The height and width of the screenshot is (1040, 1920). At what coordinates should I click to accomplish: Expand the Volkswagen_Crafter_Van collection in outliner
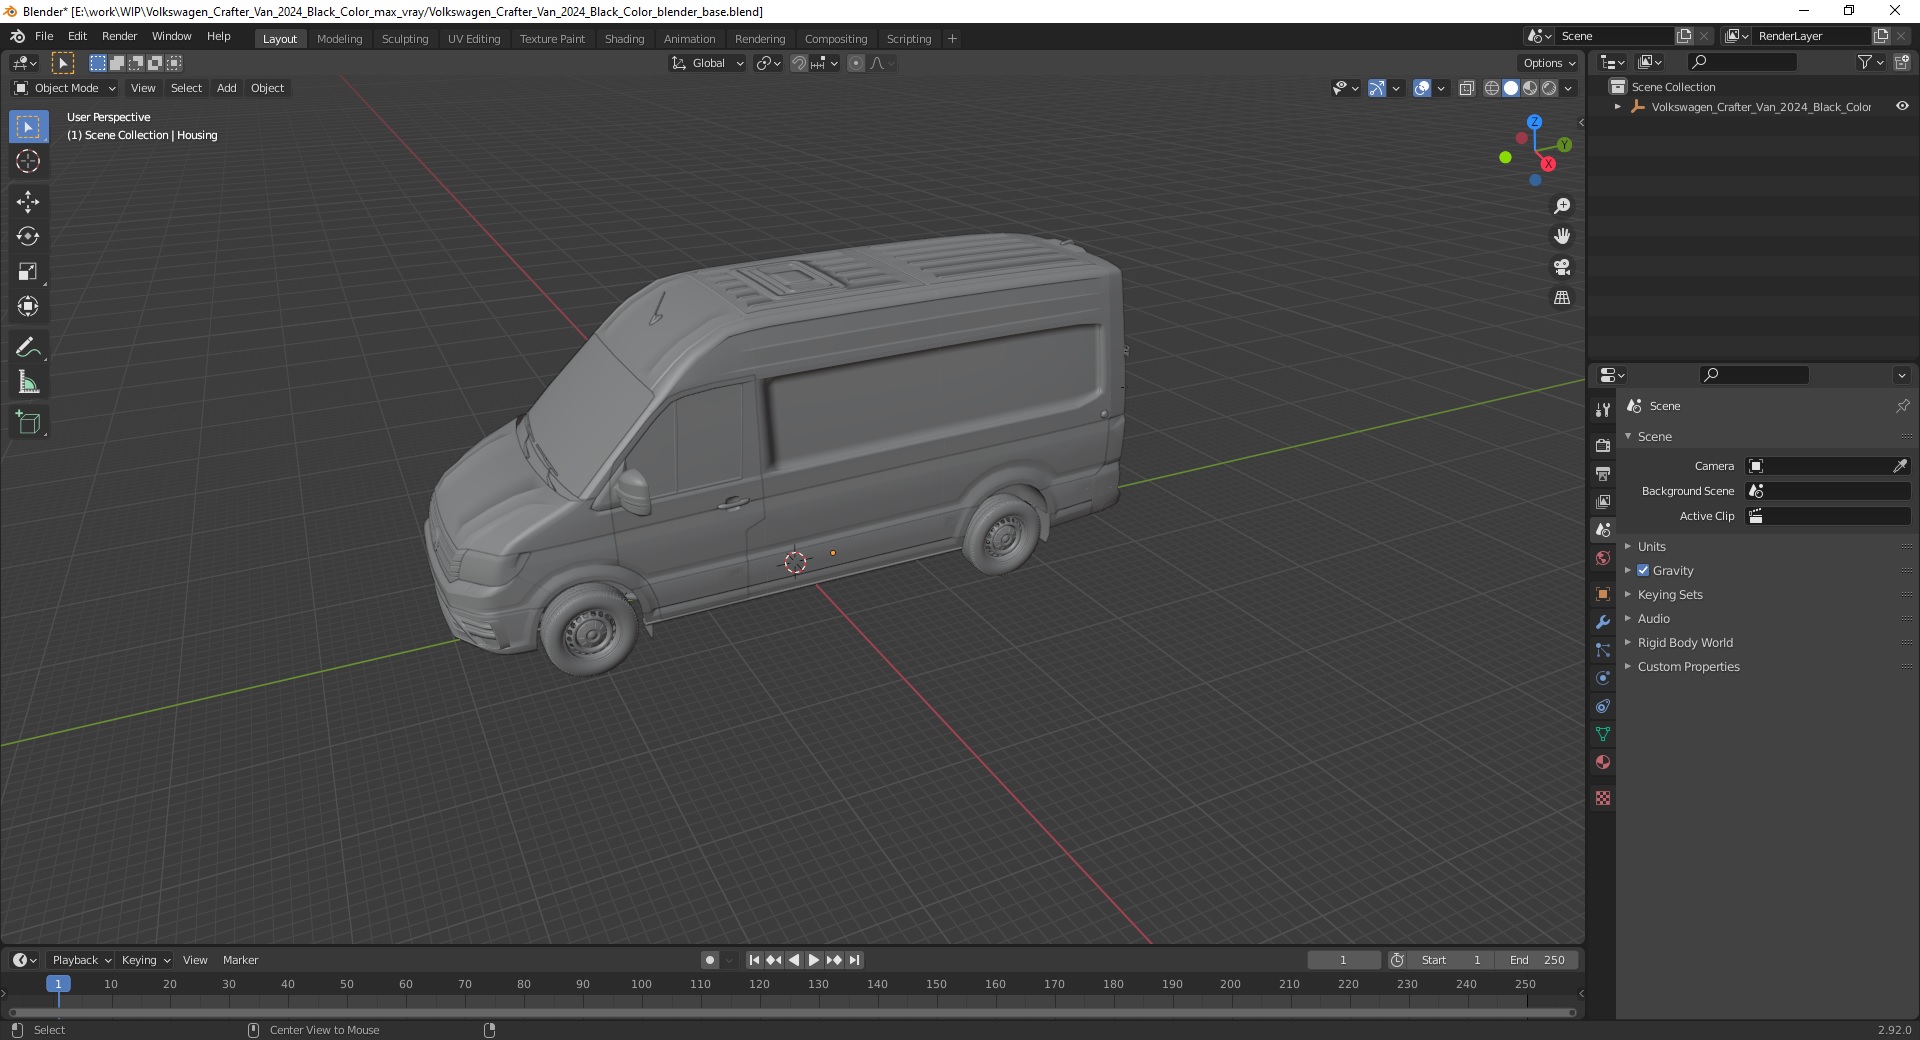click(1618, 107)
